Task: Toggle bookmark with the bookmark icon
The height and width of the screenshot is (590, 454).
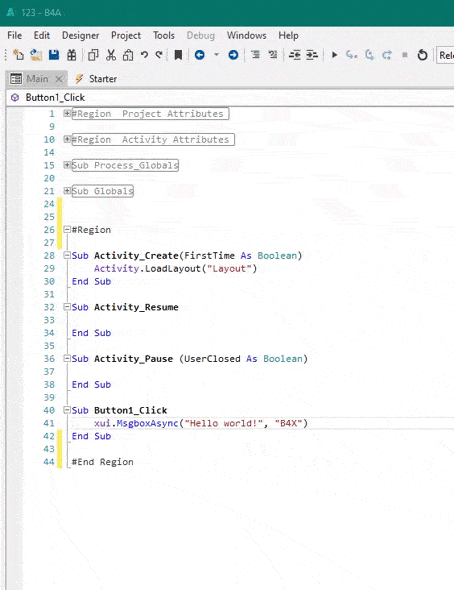Action: click(x=178, y=55)
